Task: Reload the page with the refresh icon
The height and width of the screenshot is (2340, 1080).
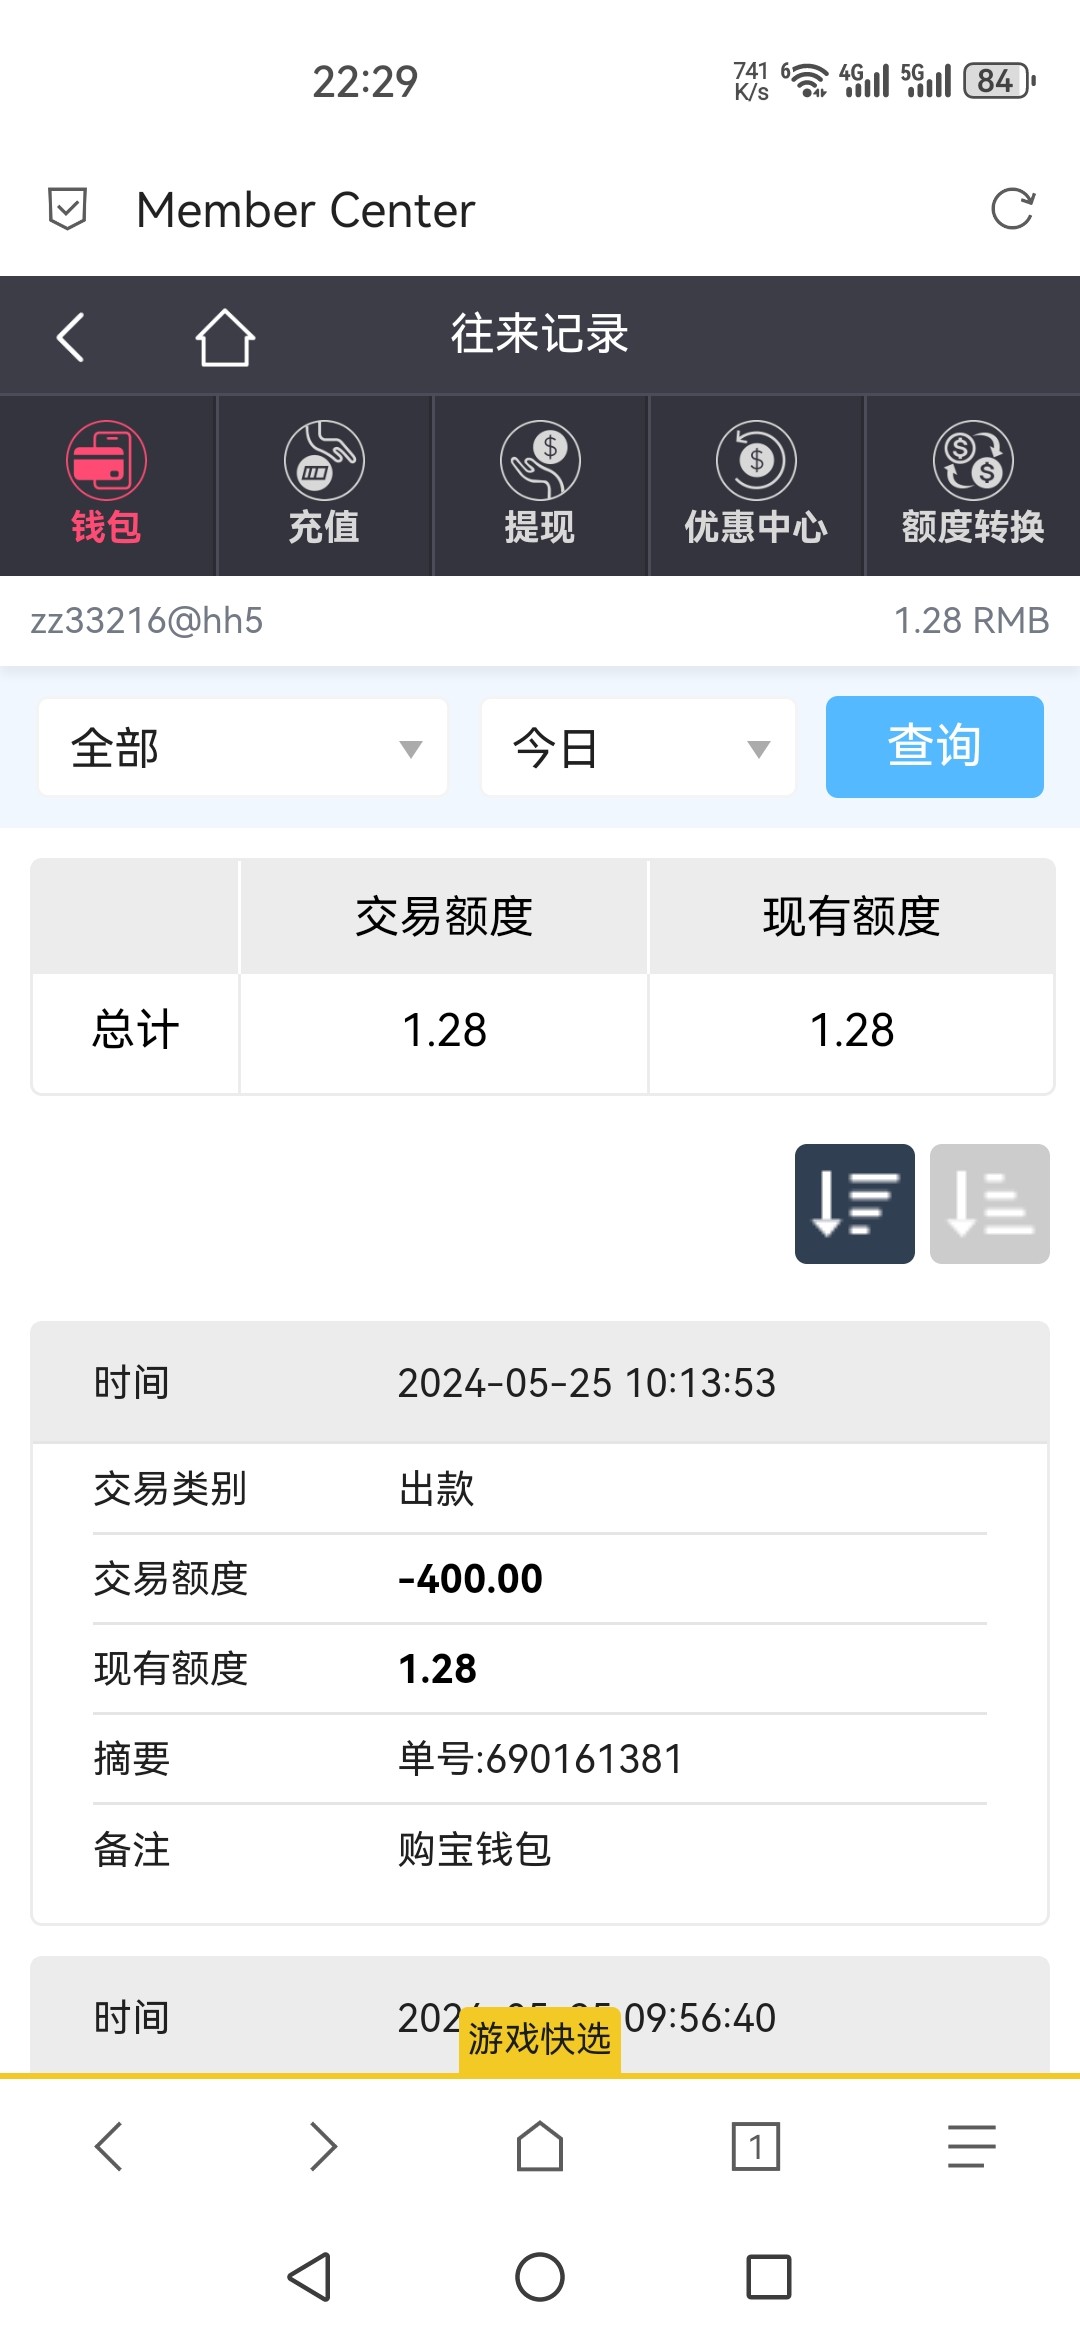Action: (x=1014, y=210)
